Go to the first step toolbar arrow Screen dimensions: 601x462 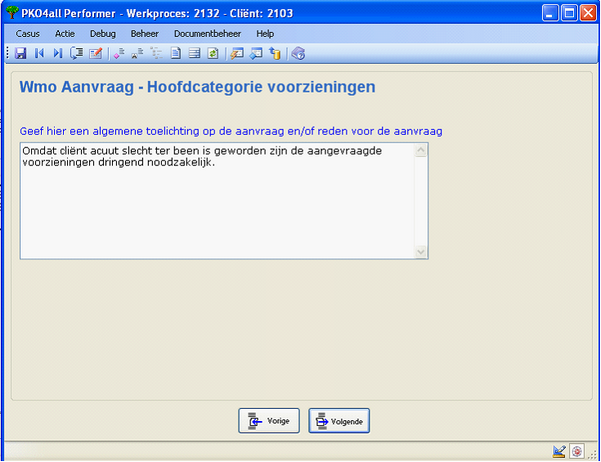coord(39,53)
